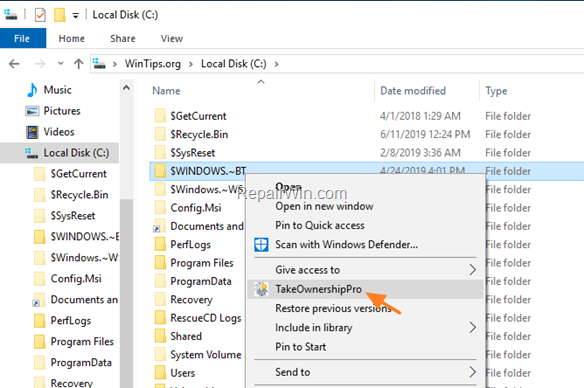The image size is (584, 388).
Task: Click the Documents and Settings shortcut icon
Action: click(159, 226)
